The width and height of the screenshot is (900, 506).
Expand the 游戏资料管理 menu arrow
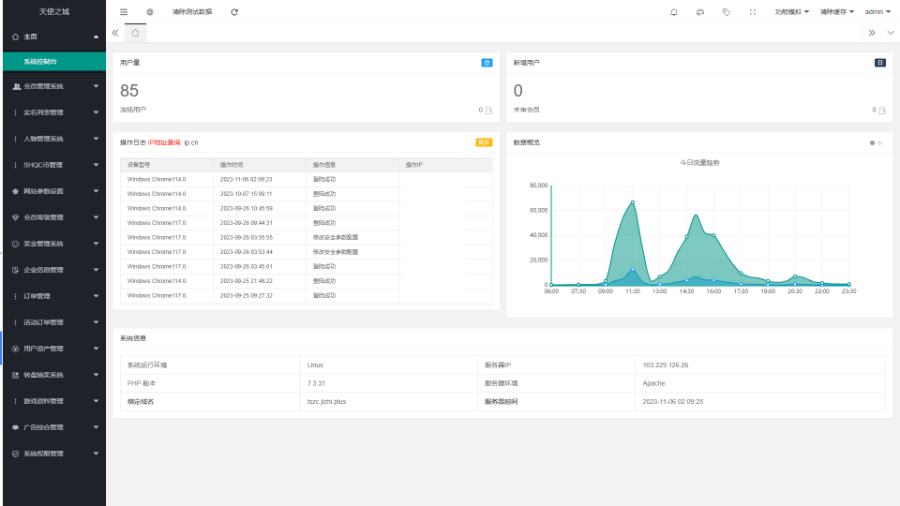[96, 401]
